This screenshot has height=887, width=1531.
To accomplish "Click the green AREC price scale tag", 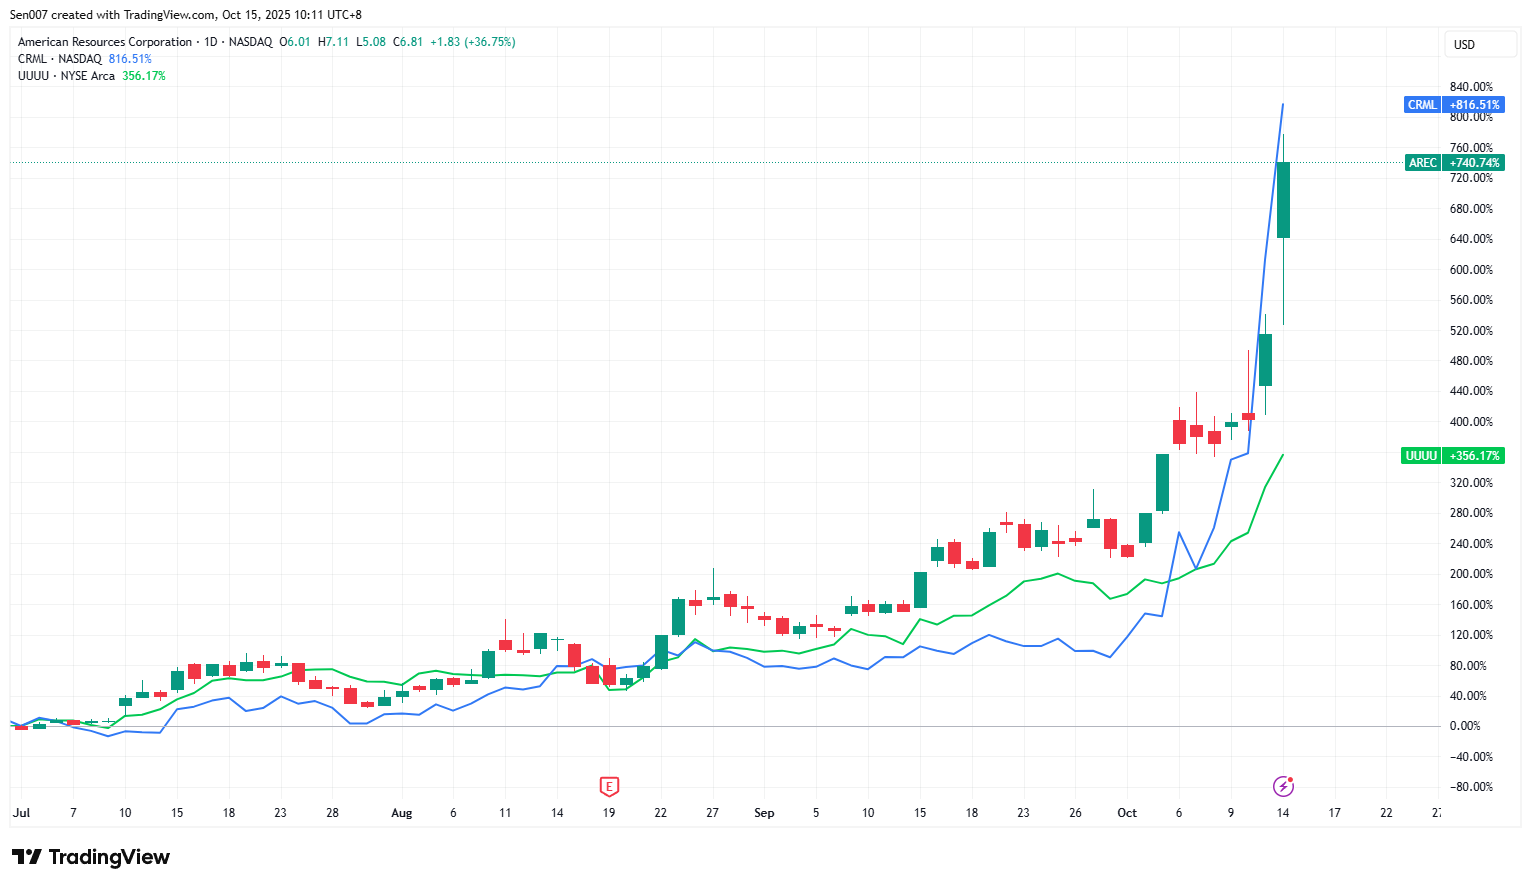I will (1422, 163).
